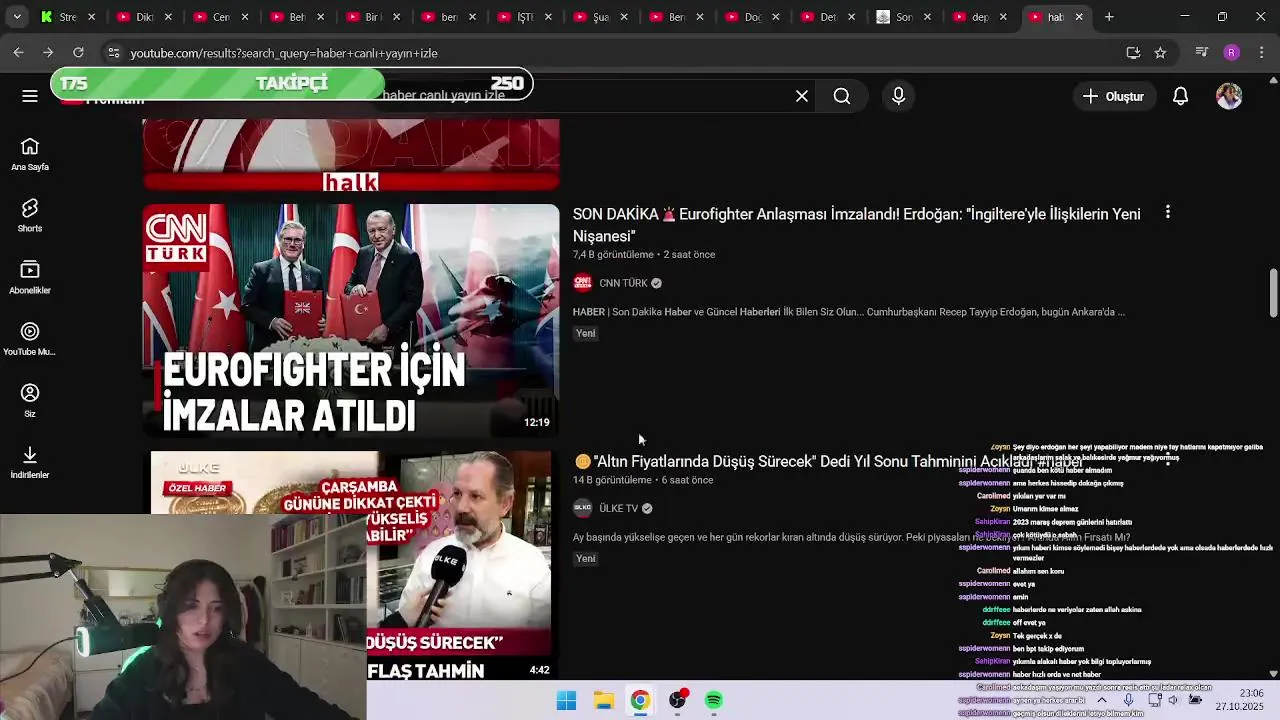Click the taskbar volume speaker icon
This screenshot has width=1280, height=720.
(1173, 700)
